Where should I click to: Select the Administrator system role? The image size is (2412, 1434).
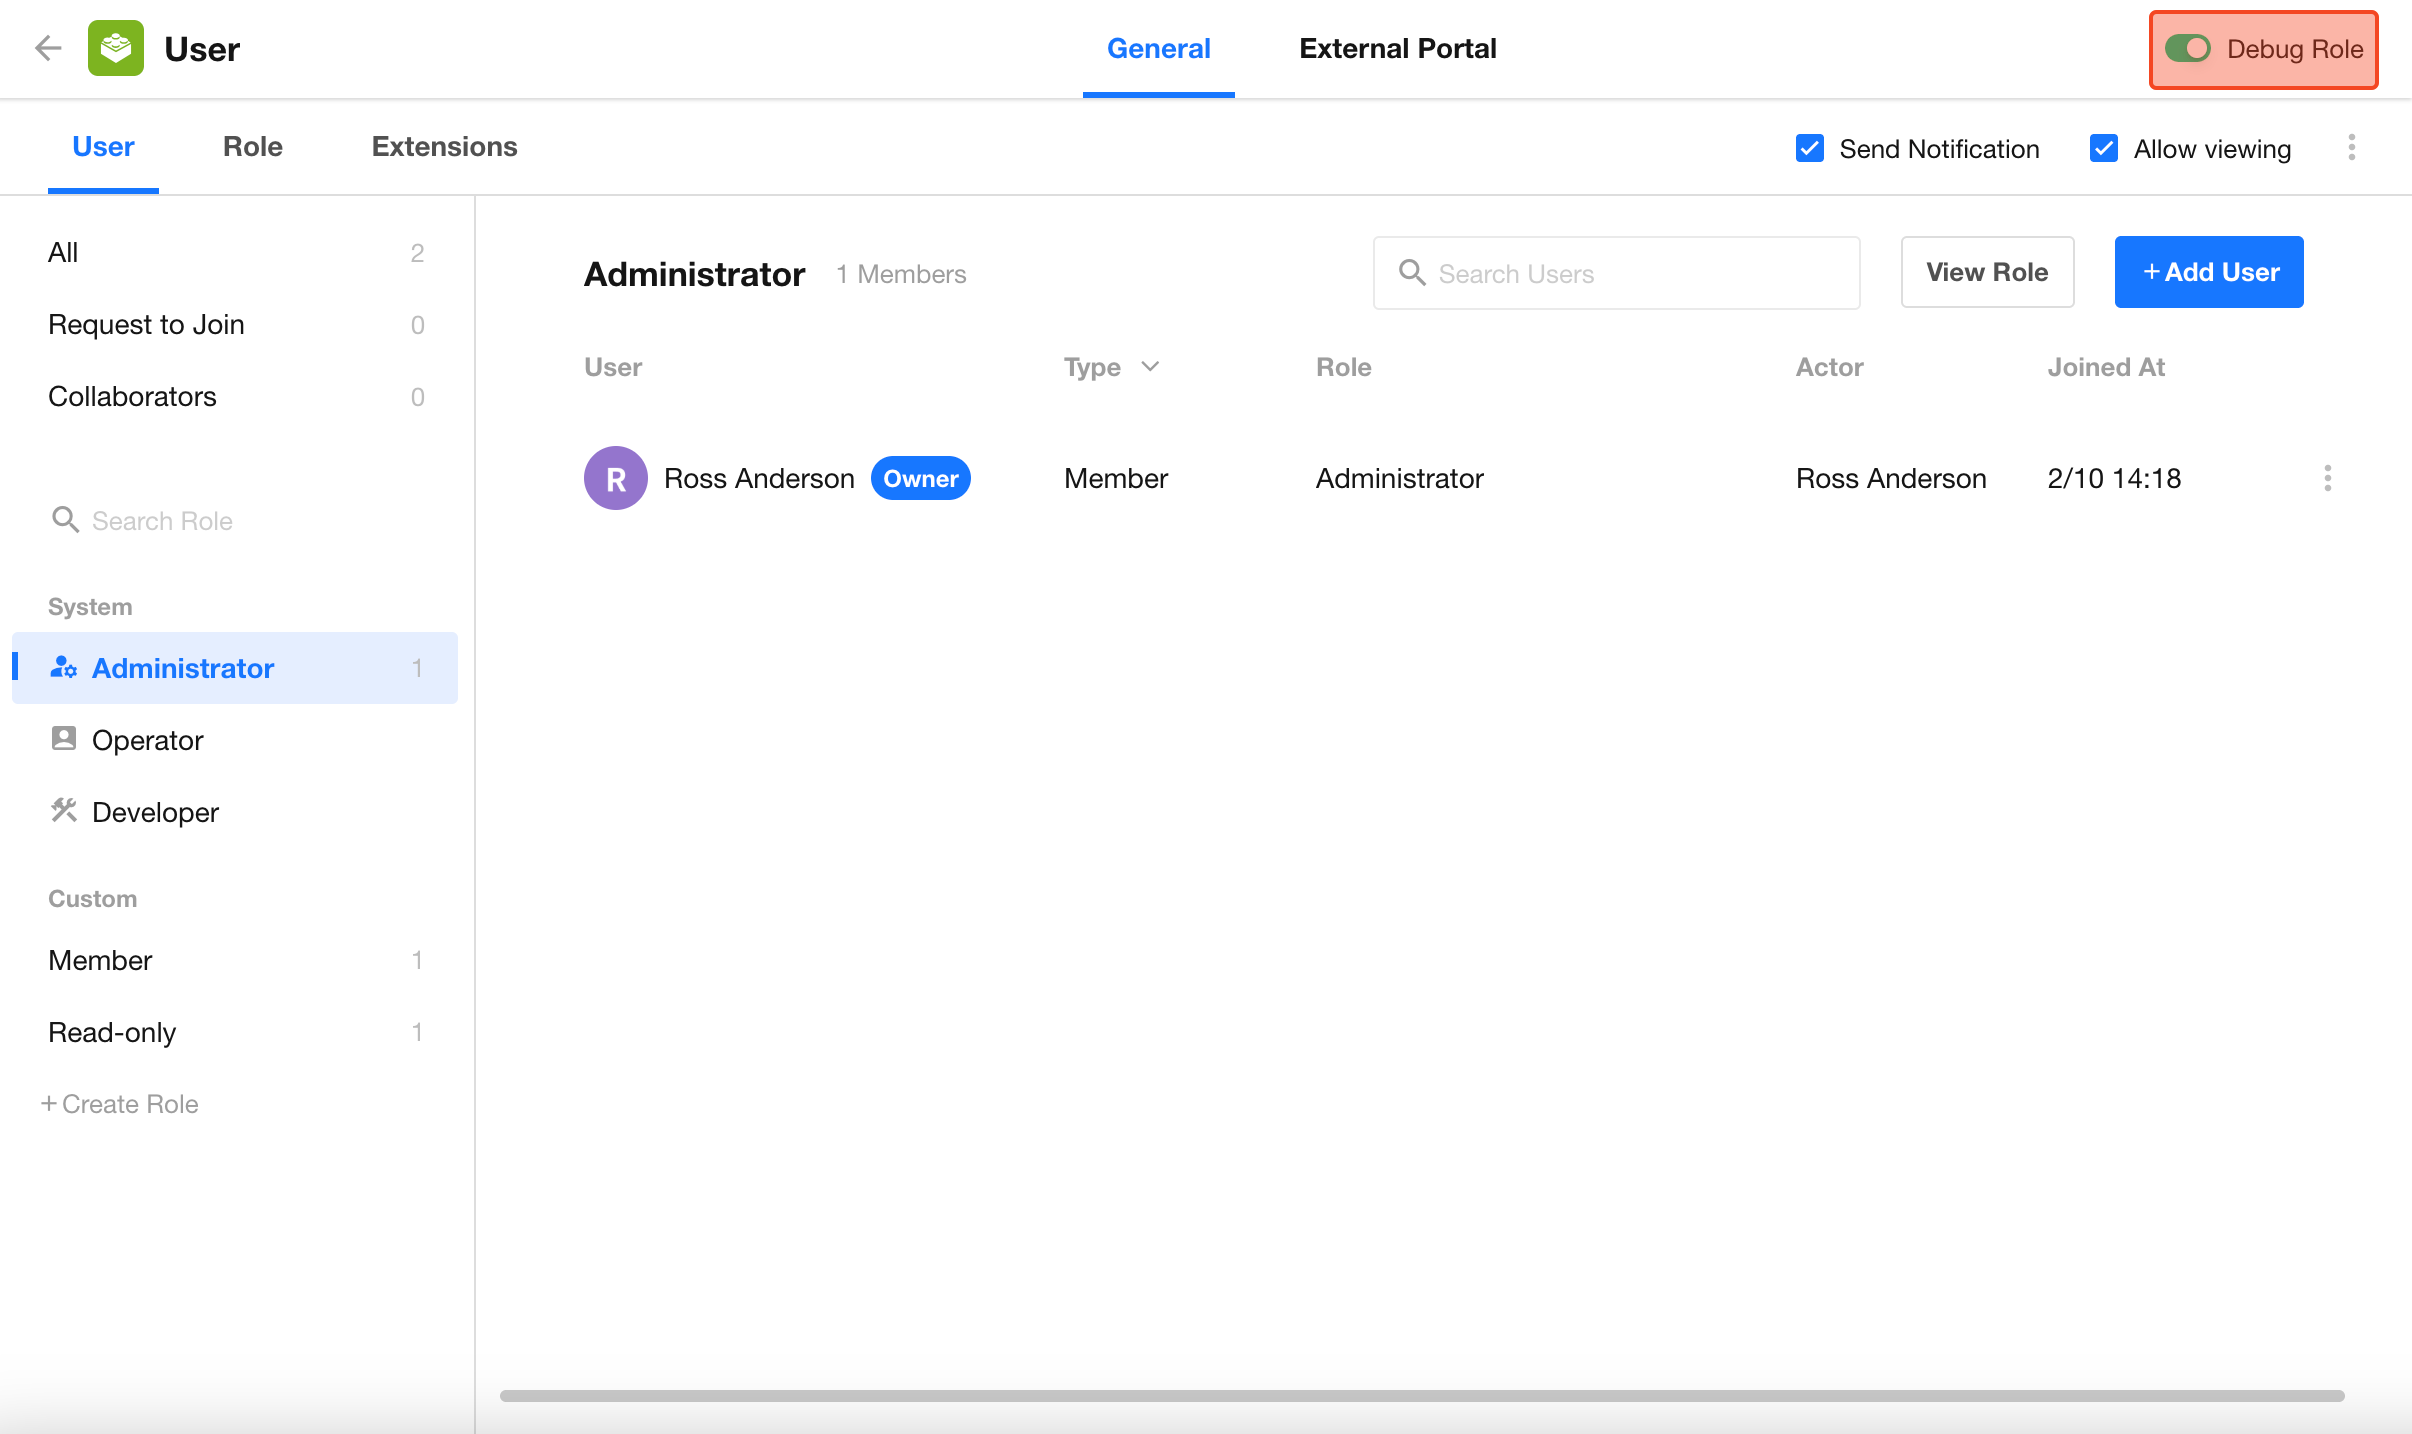[236, 668]
